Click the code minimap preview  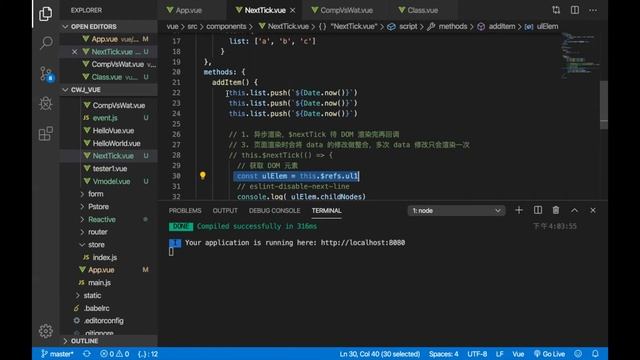coord(580,56)
